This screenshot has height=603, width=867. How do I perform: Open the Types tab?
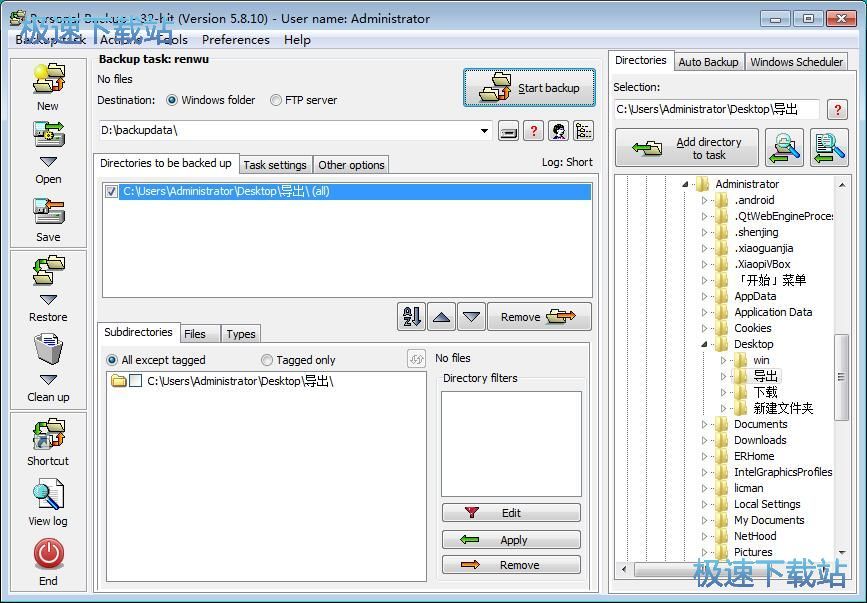[241, 334]
